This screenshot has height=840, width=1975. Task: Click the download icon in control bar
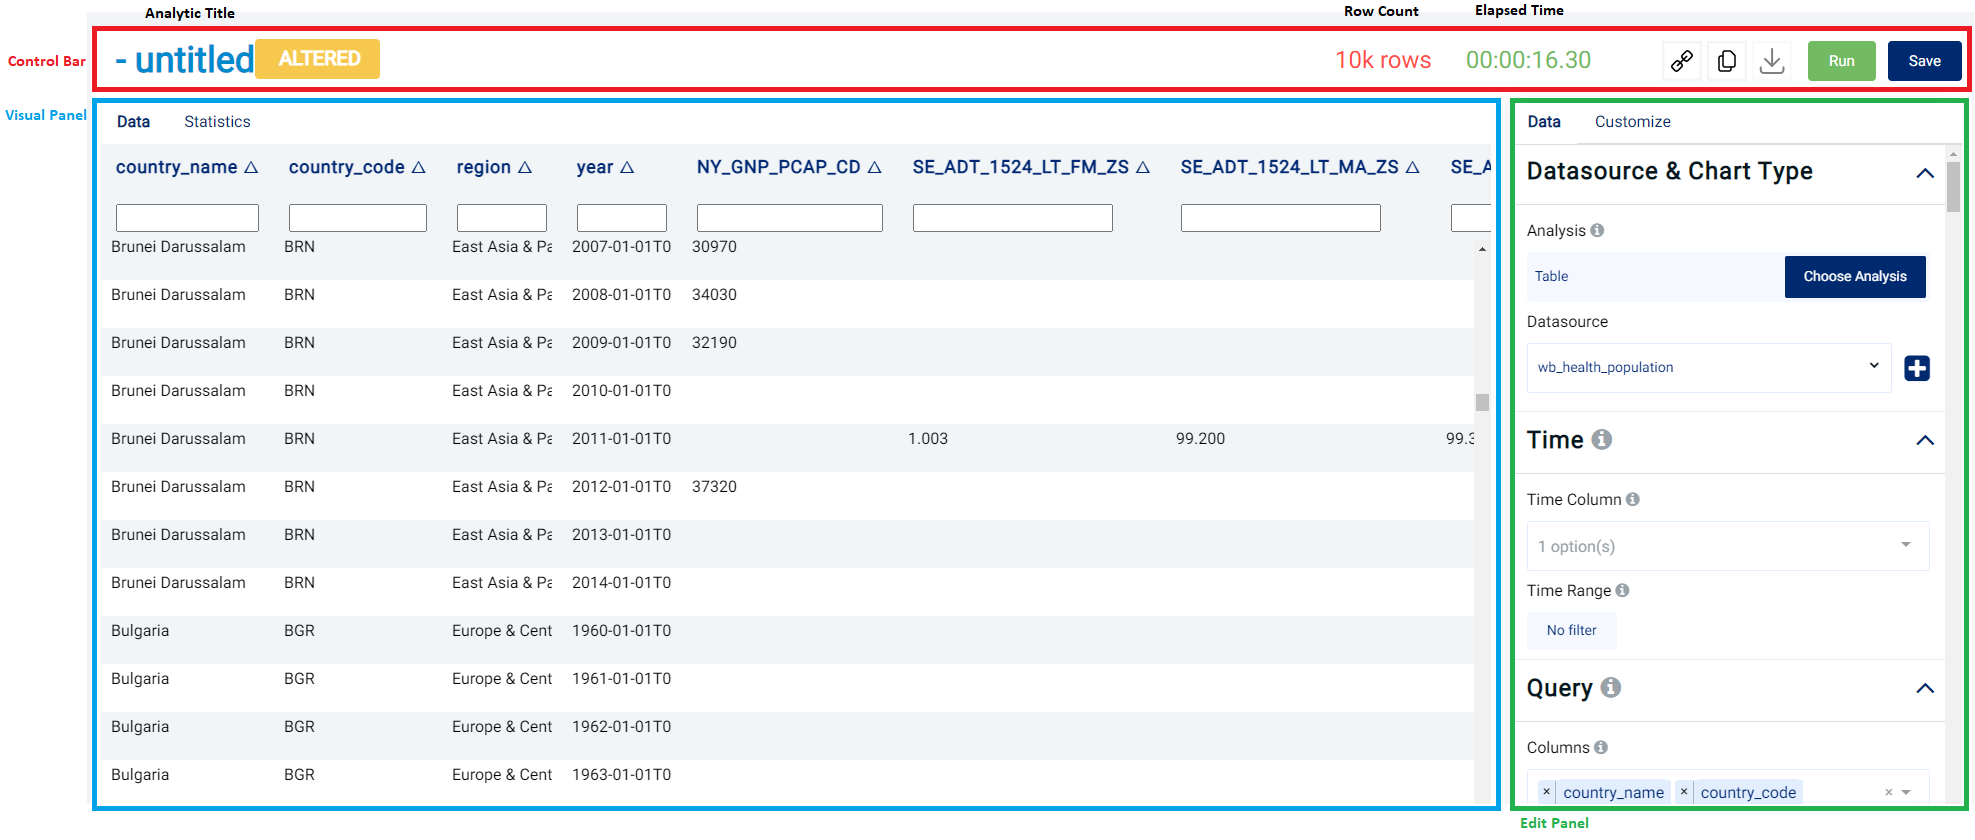[x=1772, y=61]
